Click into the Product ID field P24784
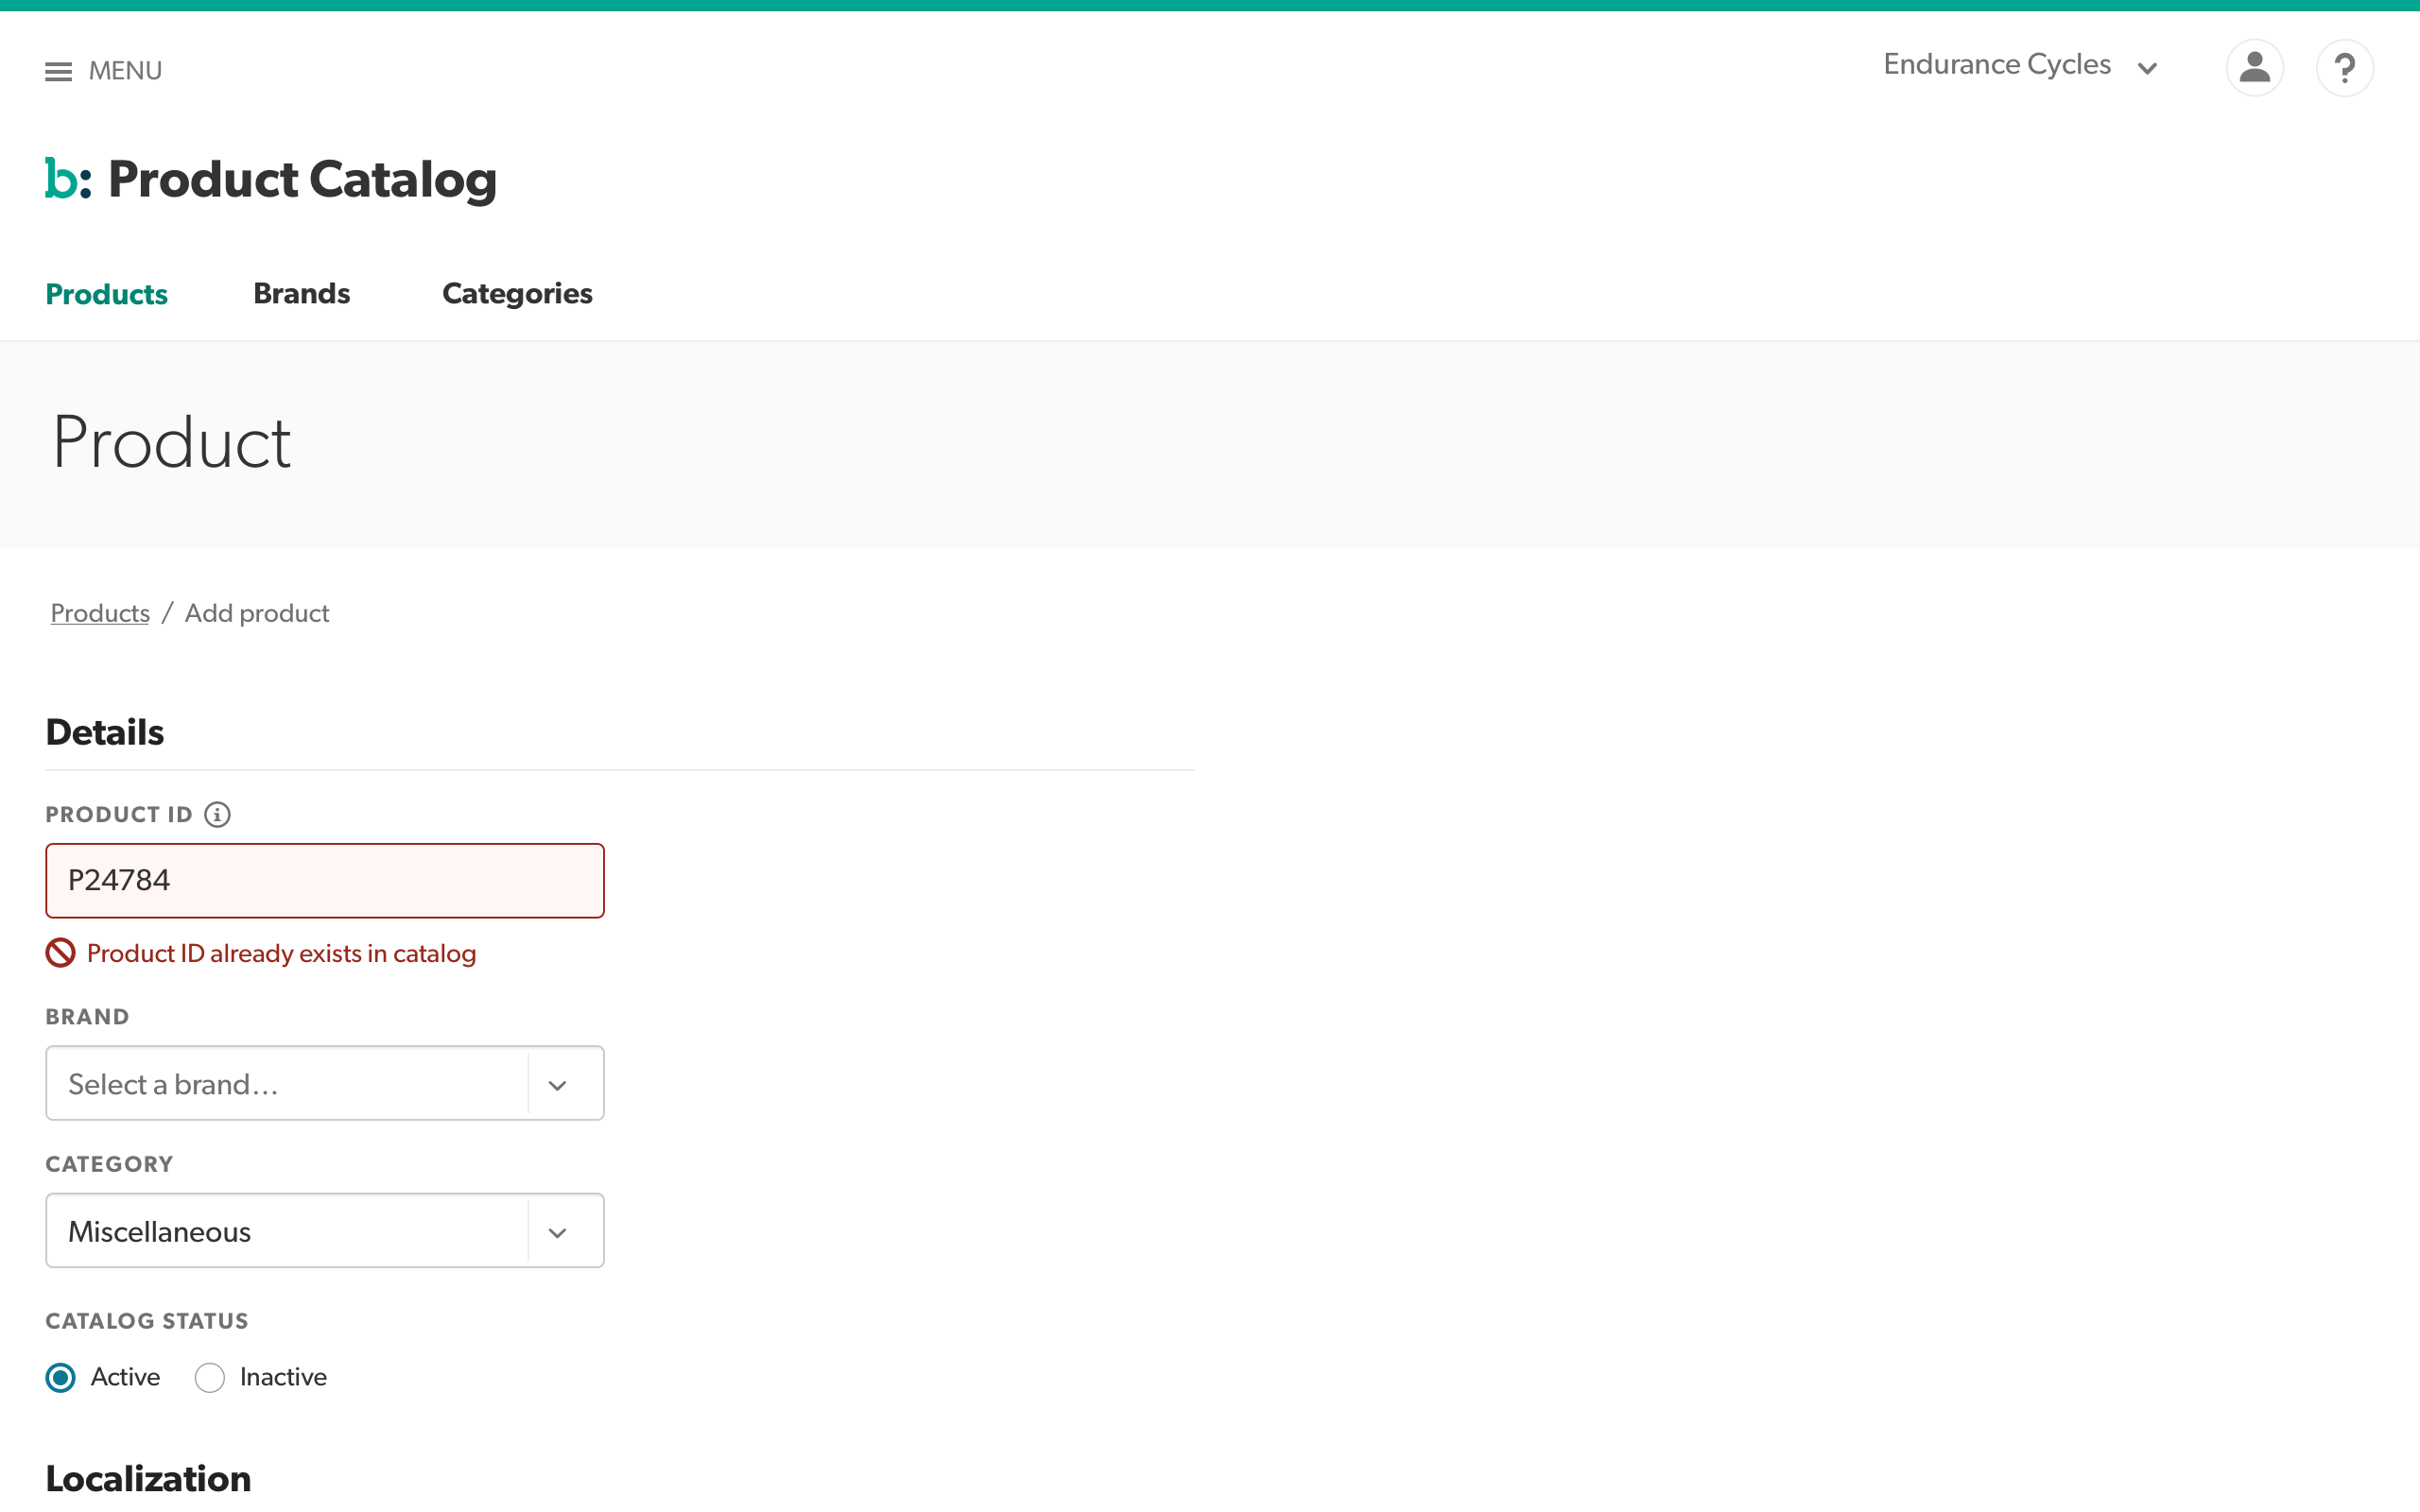 (x=325, y=880)
